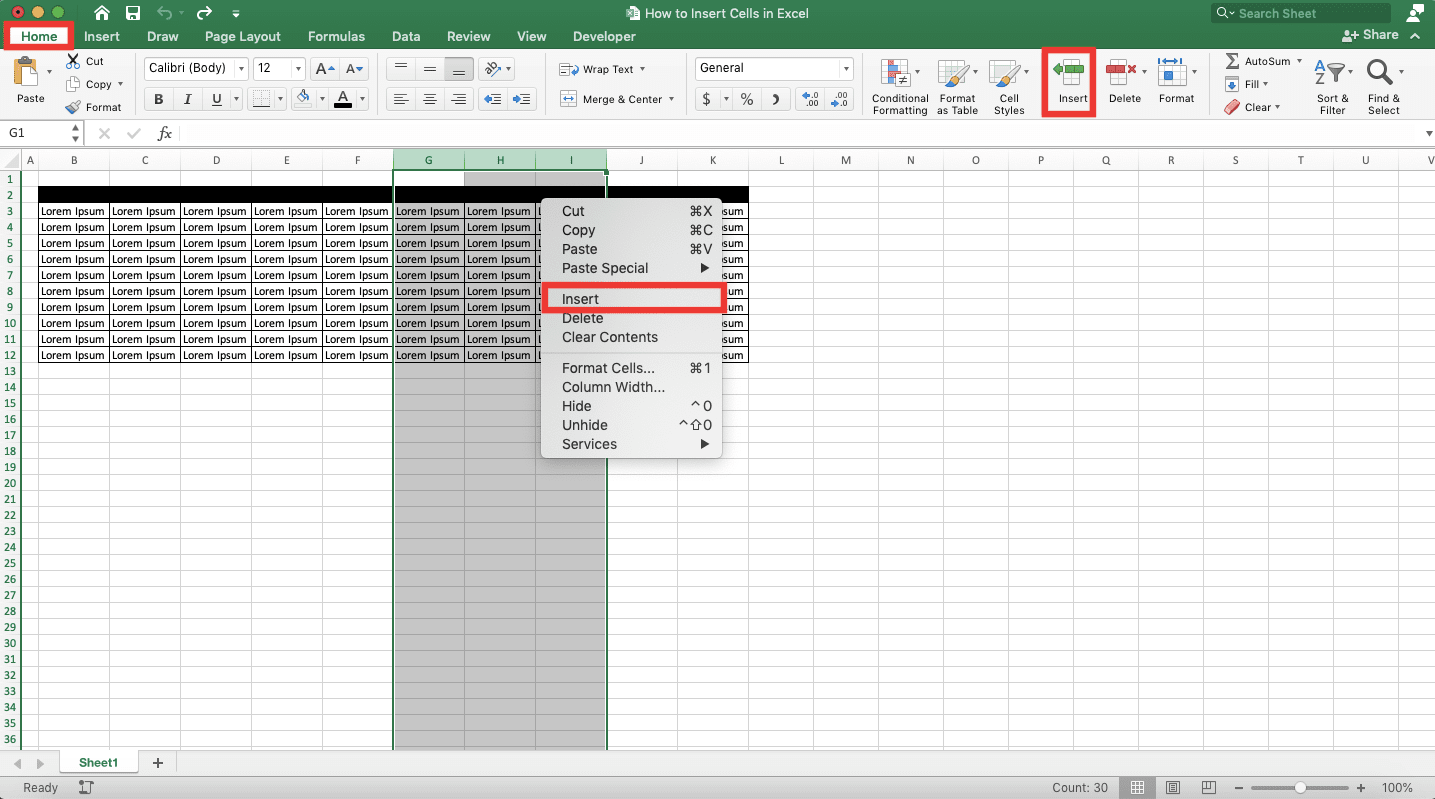Toggle Italic formatting
This screenshot has width=1435, height=799.
(187, 99)
